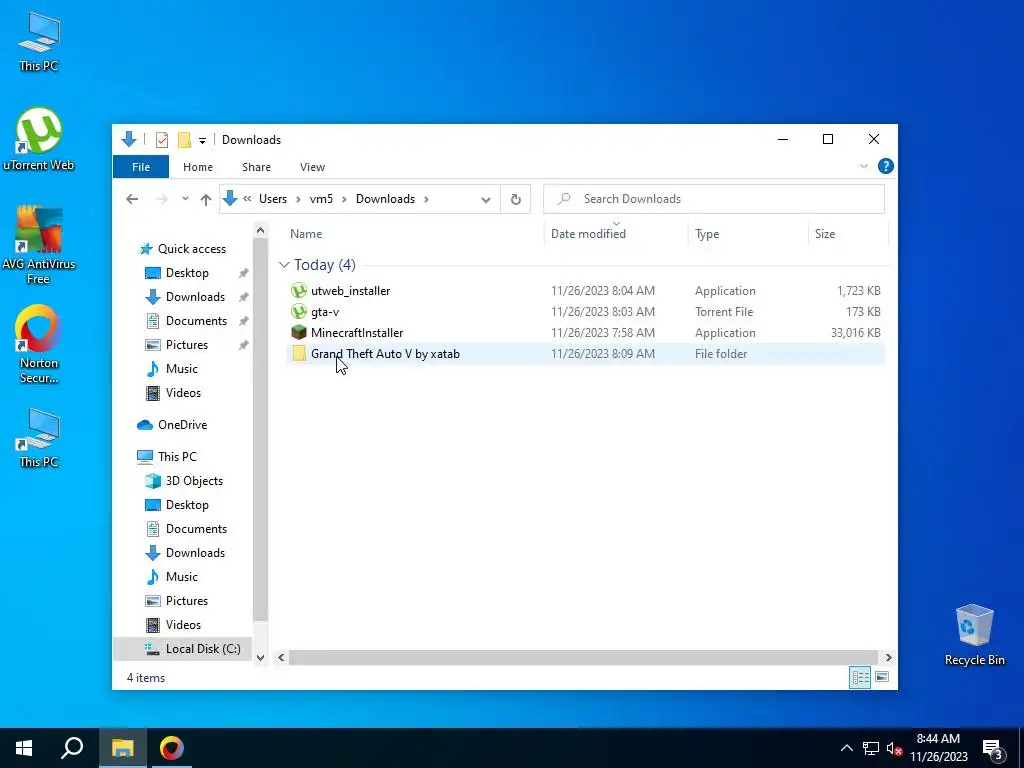The image size is (1024, 768).
Task: Expand the chevron after Downloads breadcrumb
Action: point(426,199)
